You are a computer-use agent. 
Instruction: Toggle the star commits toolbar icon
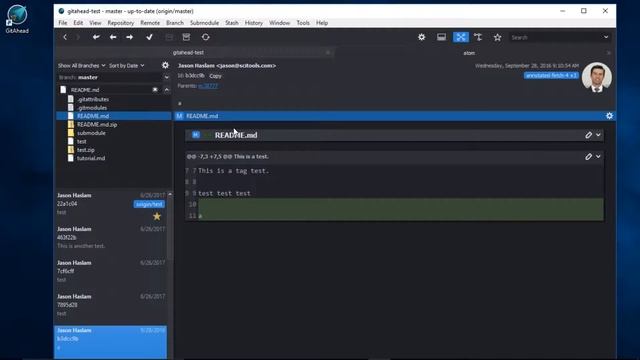click(x=497, y=37)
